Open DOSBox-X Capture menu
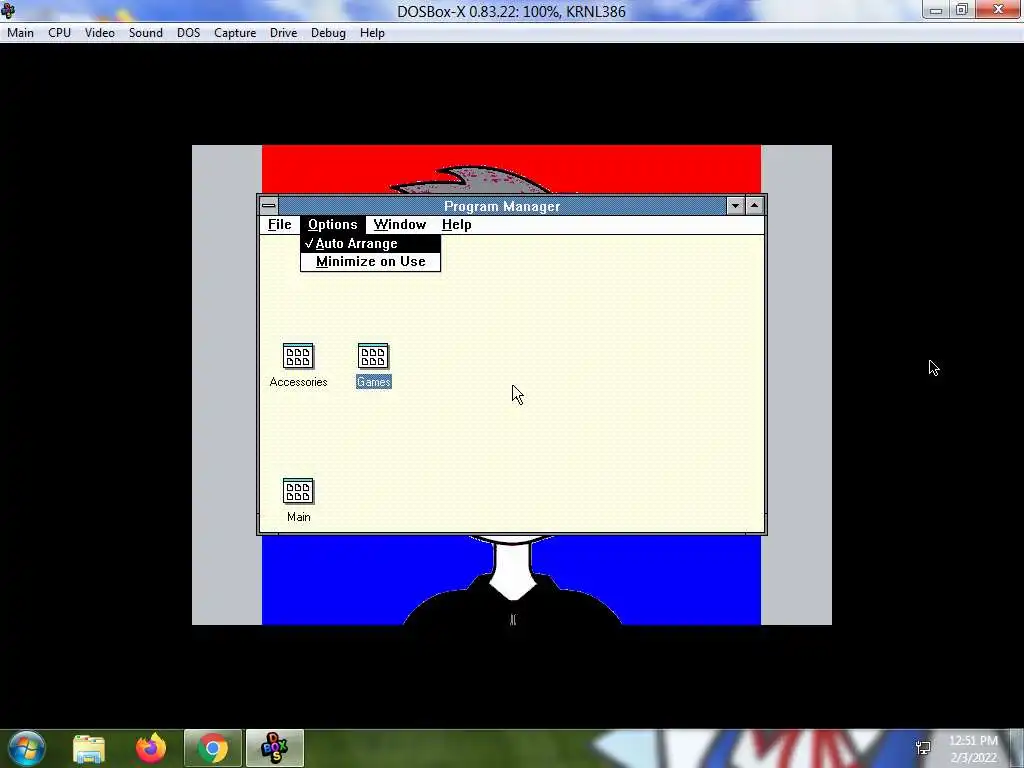 [235, 33]
